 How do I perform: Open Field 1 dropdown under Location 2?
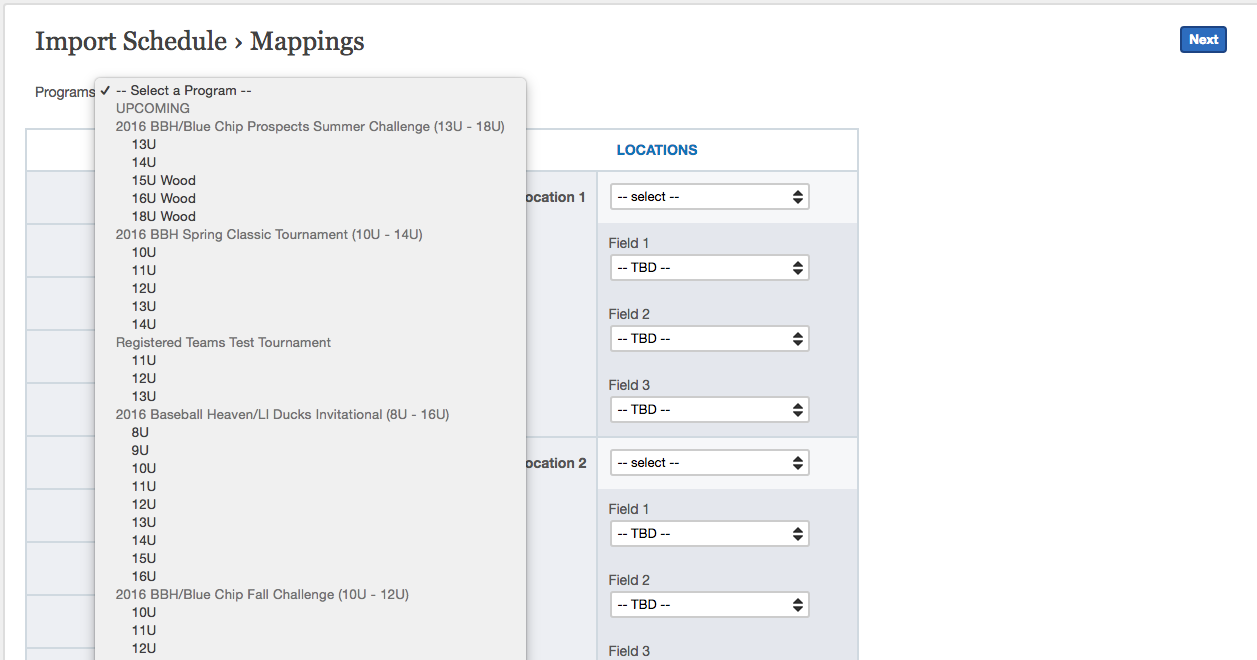709,534
